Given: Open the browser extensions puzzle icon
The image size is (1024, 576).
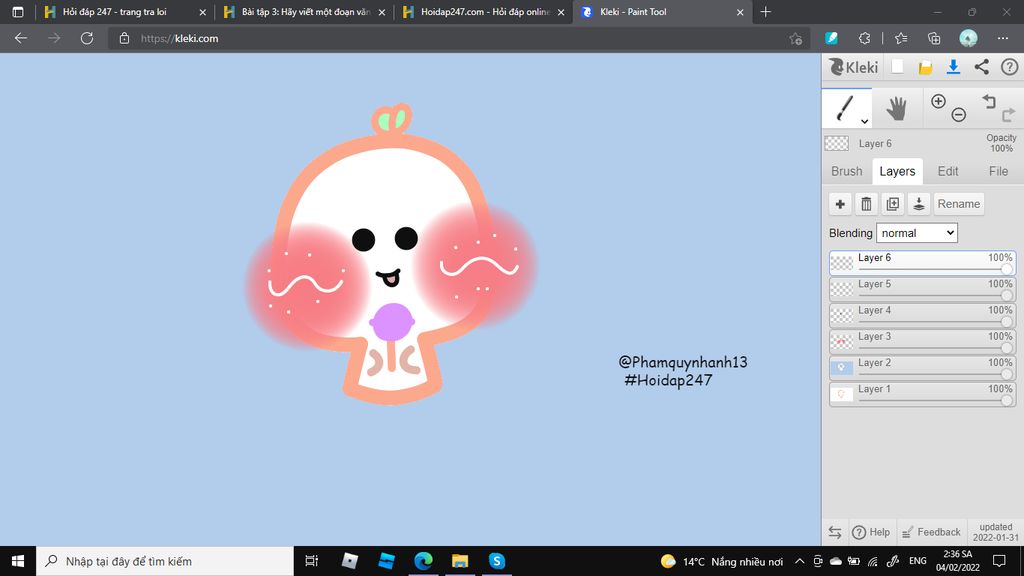Looking at the screenshot, I should point(864,39).
